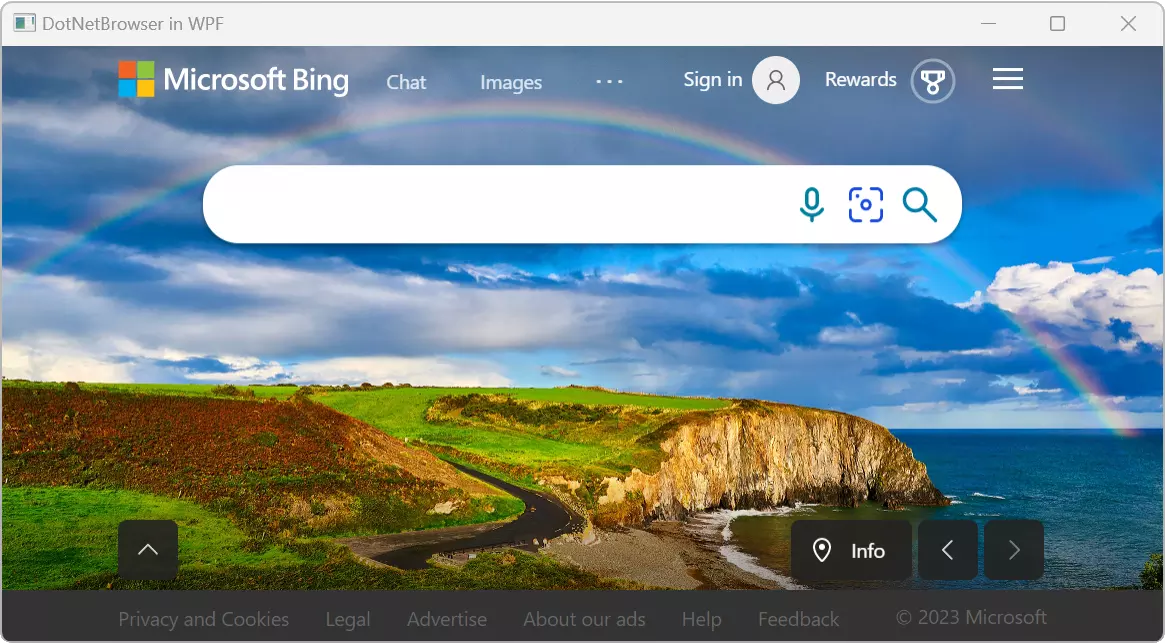Open the Advertise footer link
The width and height of the screenshot is (1165, 643).
[x=447, y=618]
